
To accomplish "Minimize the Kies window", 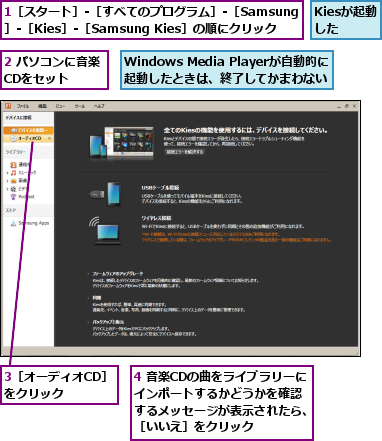I will 339,106.
